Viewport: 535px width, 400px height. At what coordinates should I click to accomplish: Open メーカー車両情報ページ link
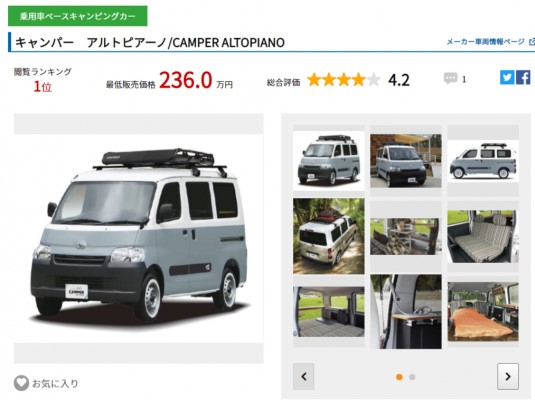pyautogui.click(x=486, y=42)
